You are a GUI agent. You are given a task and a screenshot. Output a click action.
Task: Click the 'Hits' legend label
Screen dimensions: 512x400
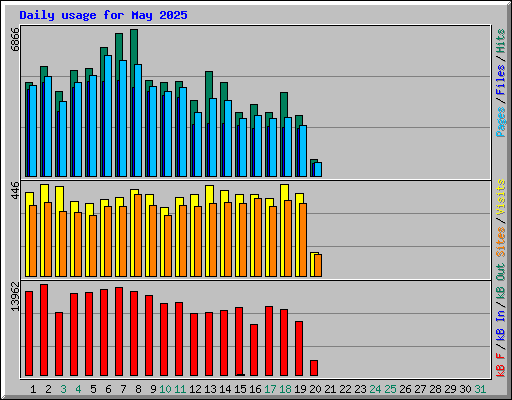(501, 41)
